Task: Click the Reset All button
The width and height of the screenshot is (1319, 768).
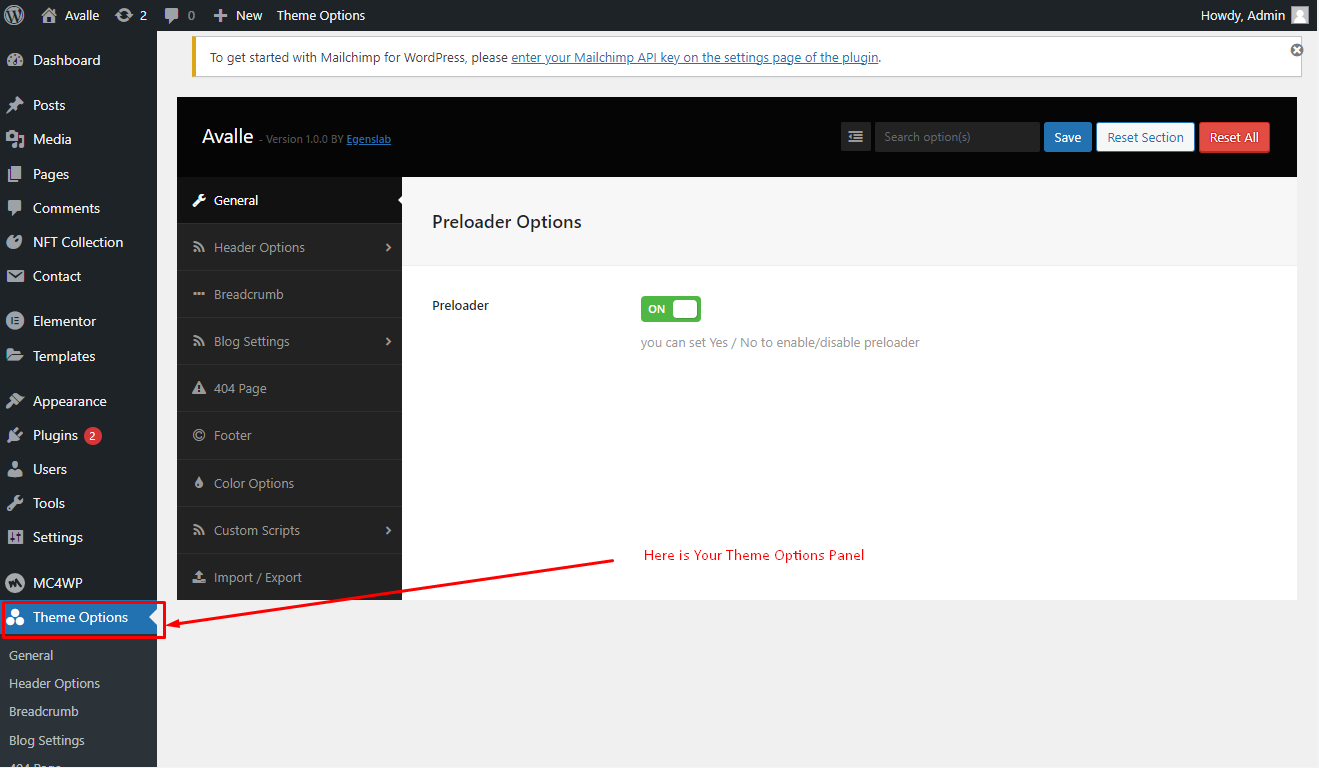Action: 1234,137
